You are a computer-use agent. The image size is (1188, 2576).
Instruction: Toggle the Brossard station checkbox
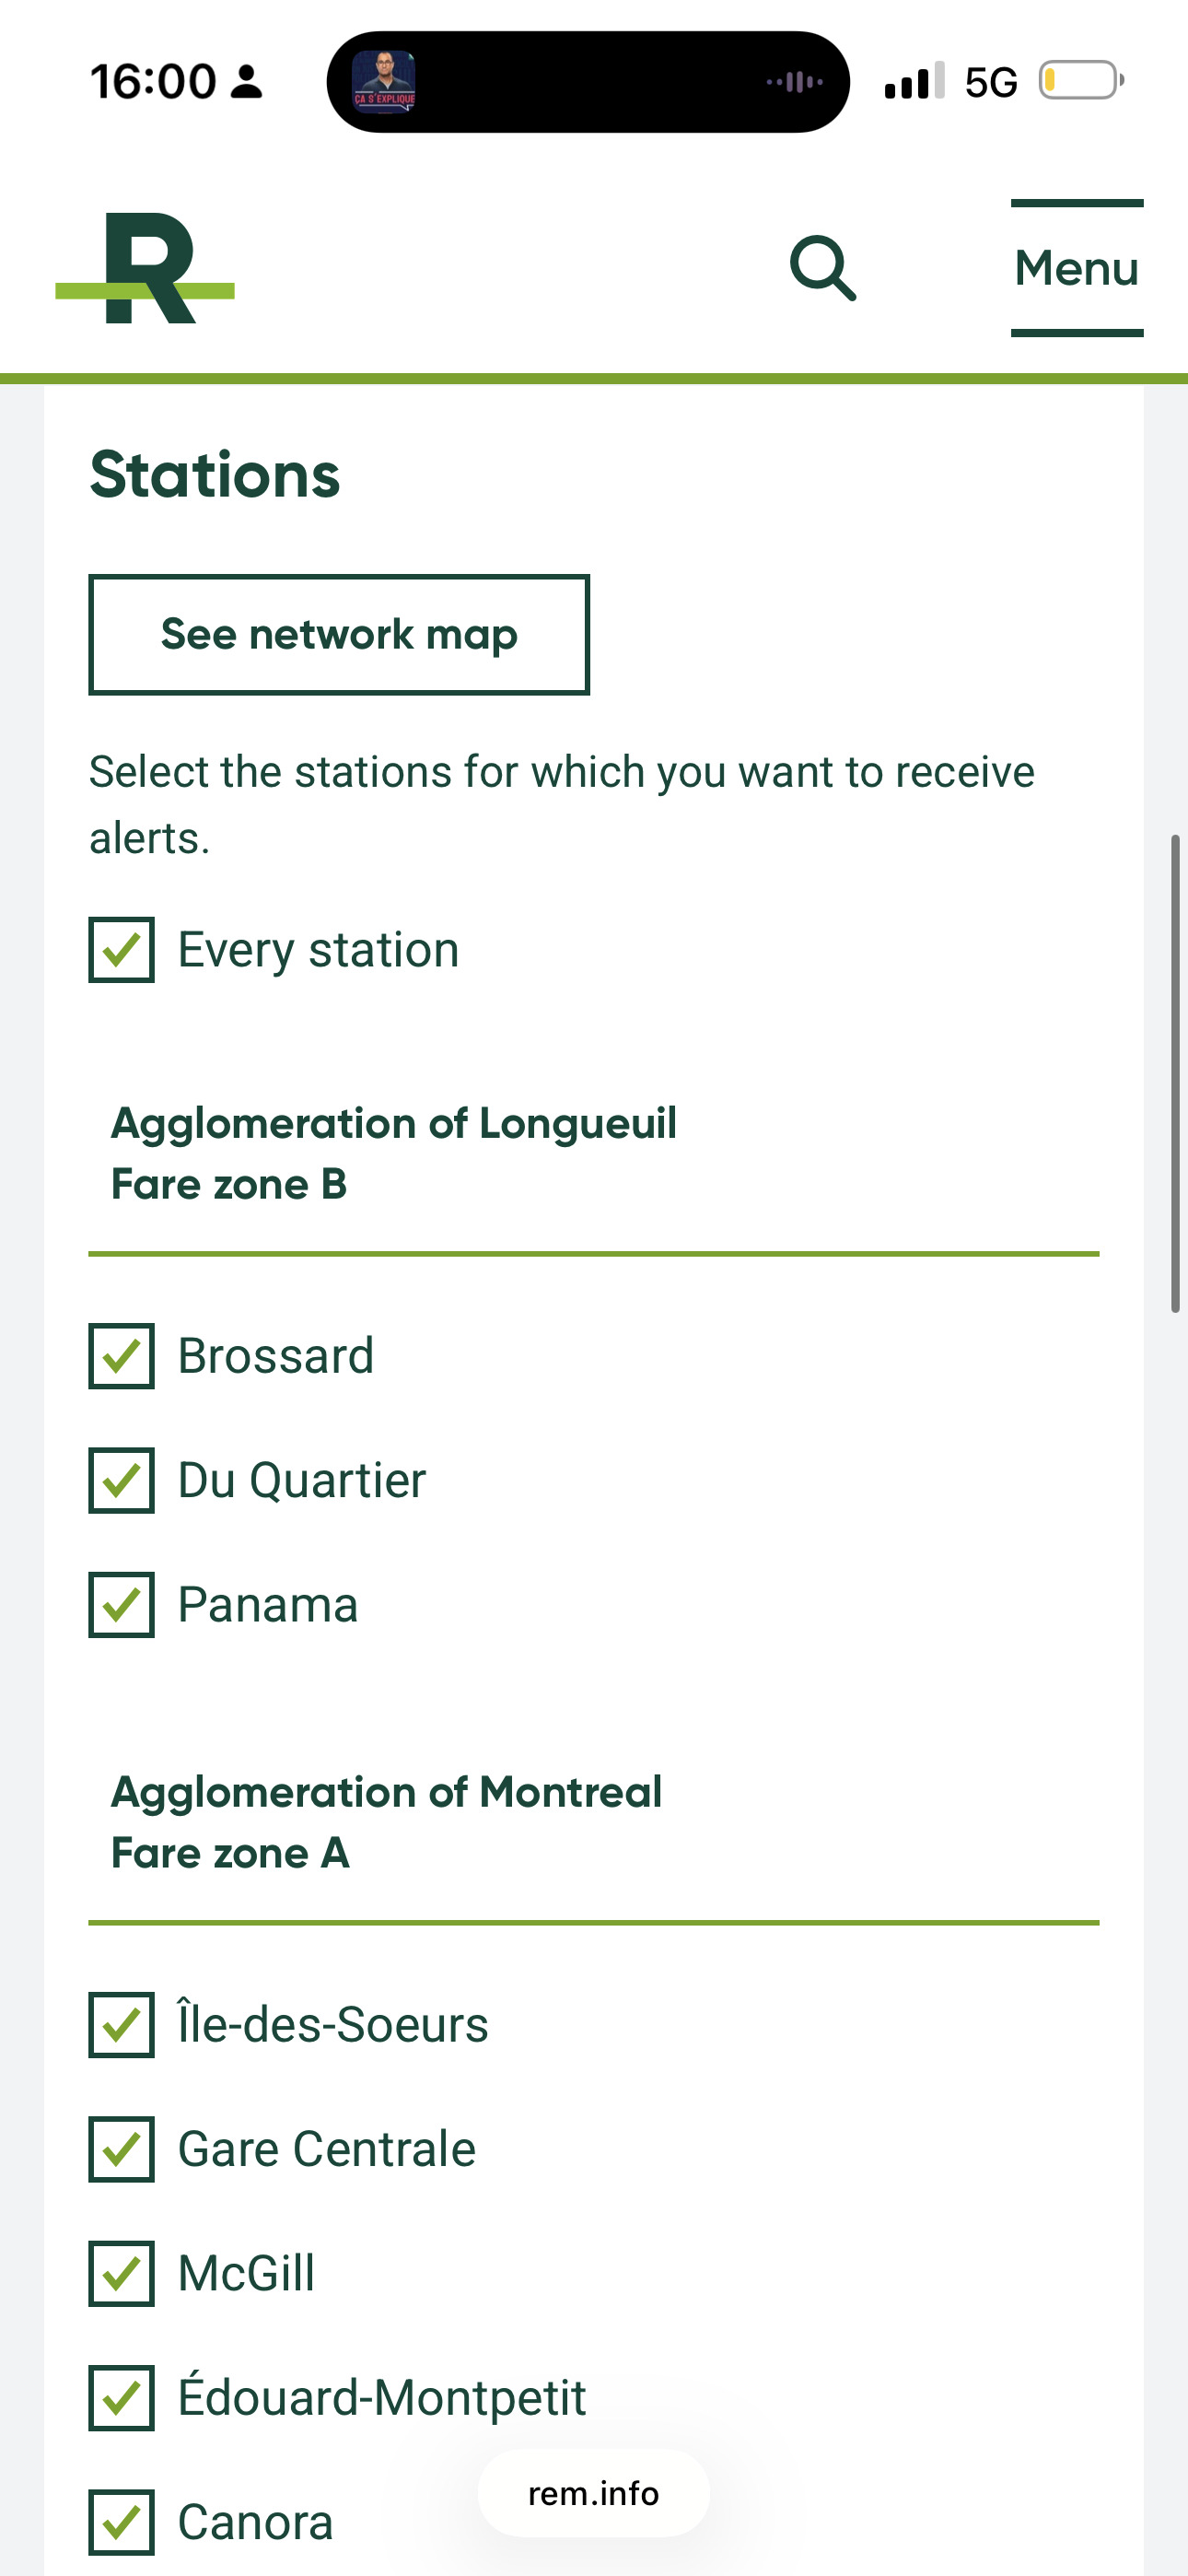[x=122, y=1356]
